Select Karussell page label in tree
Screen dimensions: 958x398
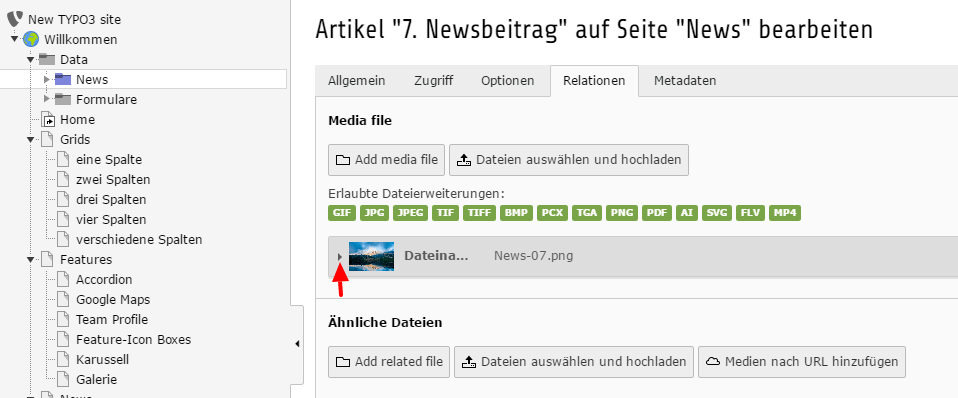click(x=103, y=359)
